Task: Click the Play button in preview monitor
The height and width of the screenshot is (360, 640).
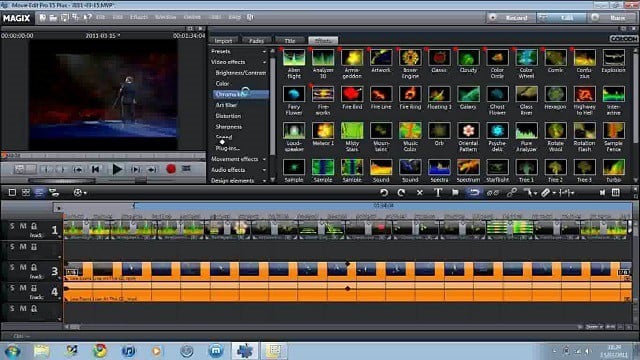Action: 117,169
